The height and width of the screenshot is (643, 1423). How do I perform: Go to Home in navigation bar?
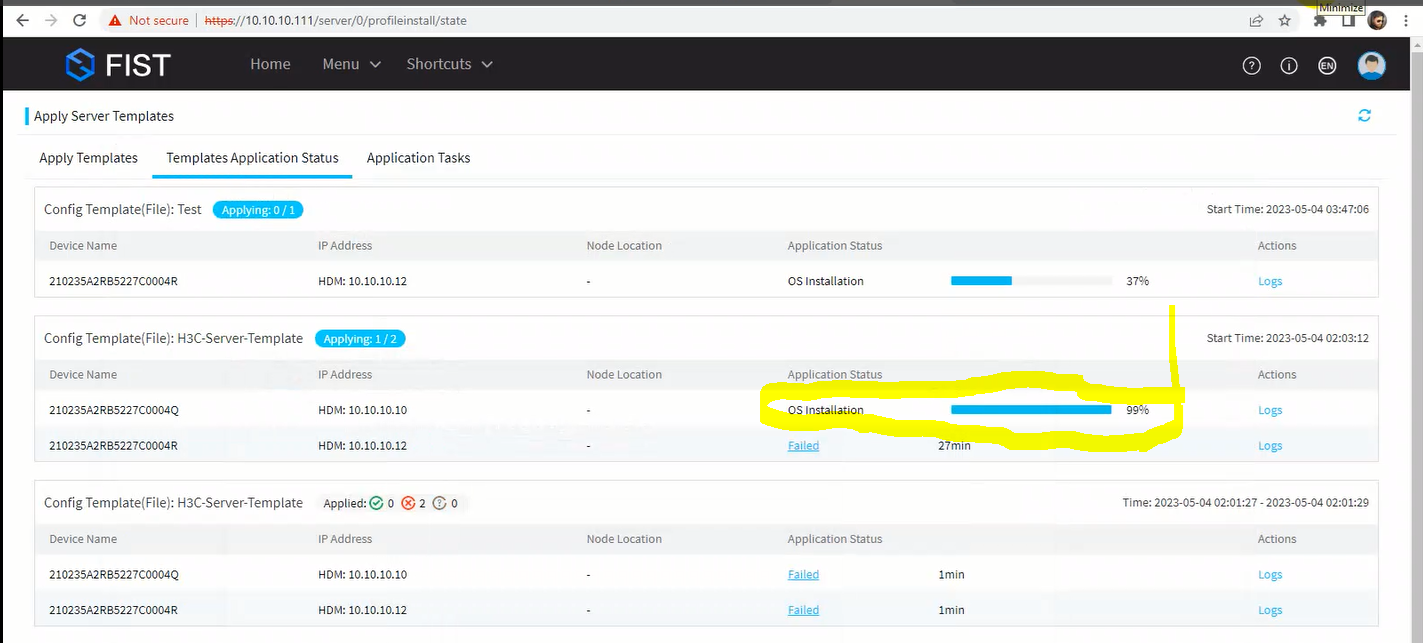click(270, 64)
